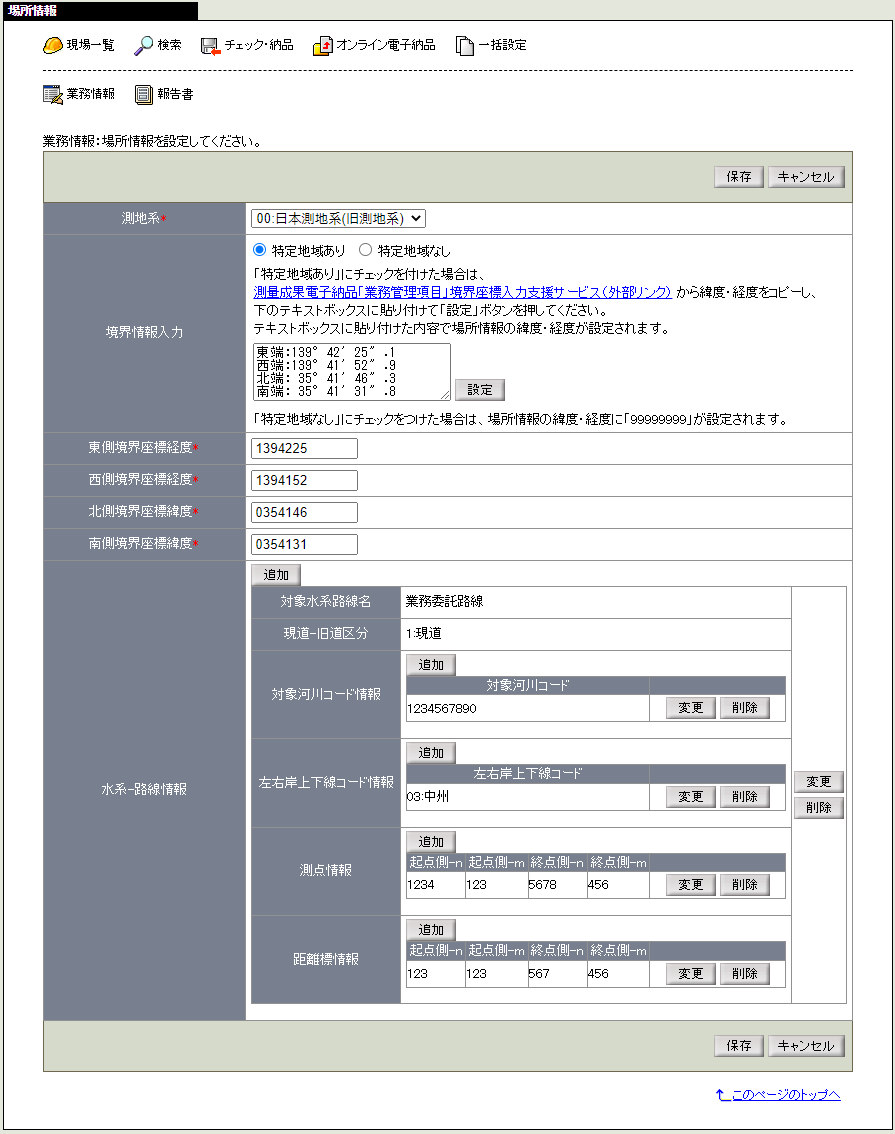
Task: Open 現場一覧 menu item
Action: (90, 45)
